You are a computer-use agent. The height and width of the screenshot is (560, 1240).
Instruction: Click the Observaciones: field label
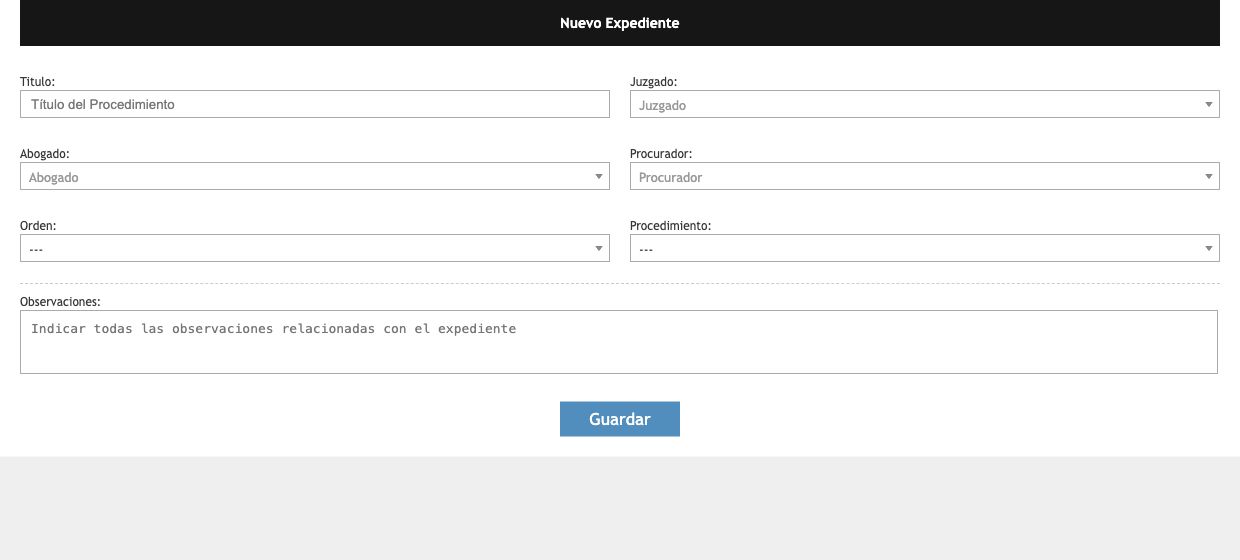pyautogui.click(x=61, y=301)
